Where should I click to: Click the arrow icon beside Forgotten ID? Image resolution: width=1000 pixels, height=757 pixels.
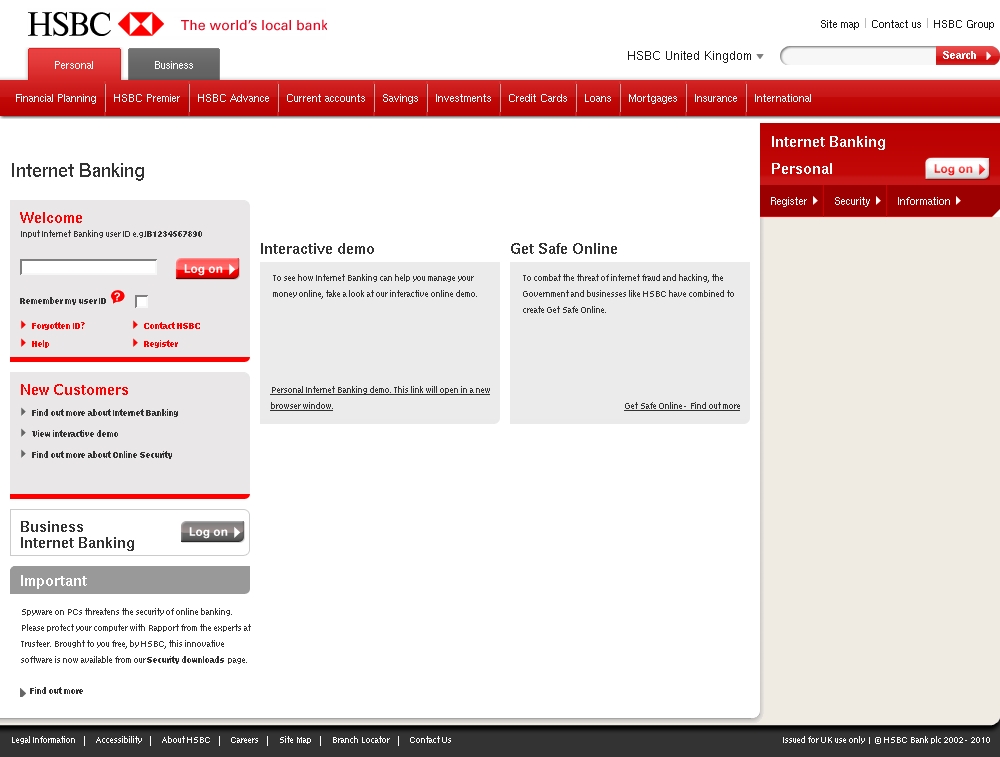(x=23, y=325)
